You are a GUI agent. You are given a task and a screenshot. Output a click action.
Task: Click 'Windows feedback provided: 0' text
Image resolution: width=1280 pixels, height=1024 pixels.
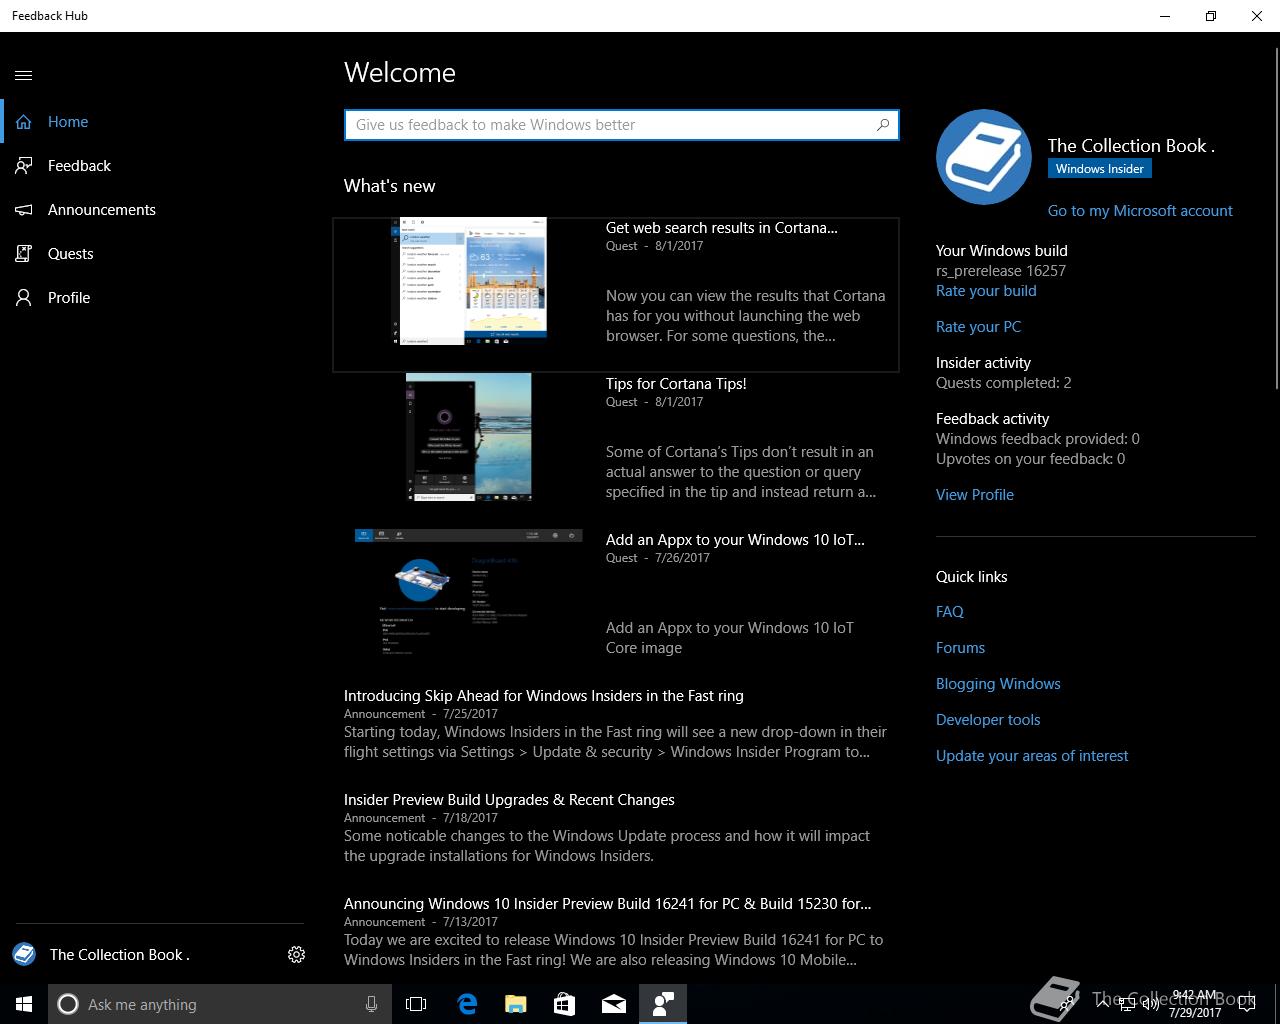(1038, 439)
